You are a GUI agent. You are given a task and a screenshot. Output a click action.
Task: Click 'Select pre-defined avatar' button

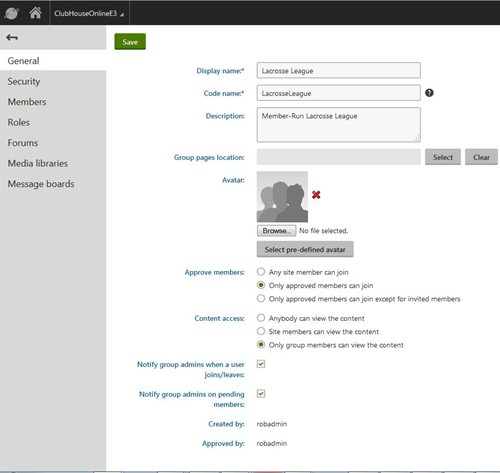[305, 249]
